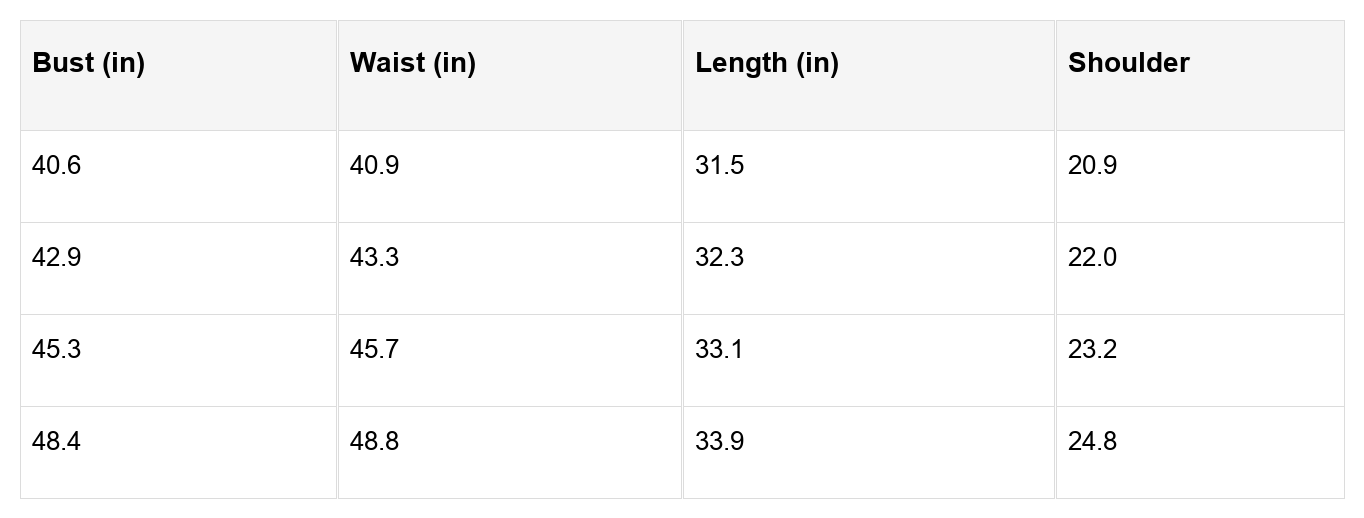Image resolution: width=1364 pixels, height=518 pixels.
Task: Click the Shoulder column header
Action: point(1129,63)
